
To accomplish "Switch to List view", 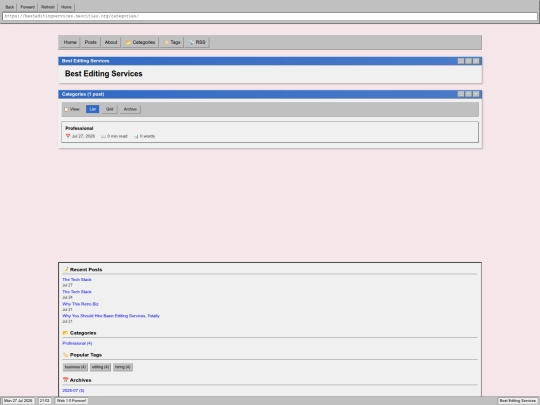I will click(x=93, y=109).
